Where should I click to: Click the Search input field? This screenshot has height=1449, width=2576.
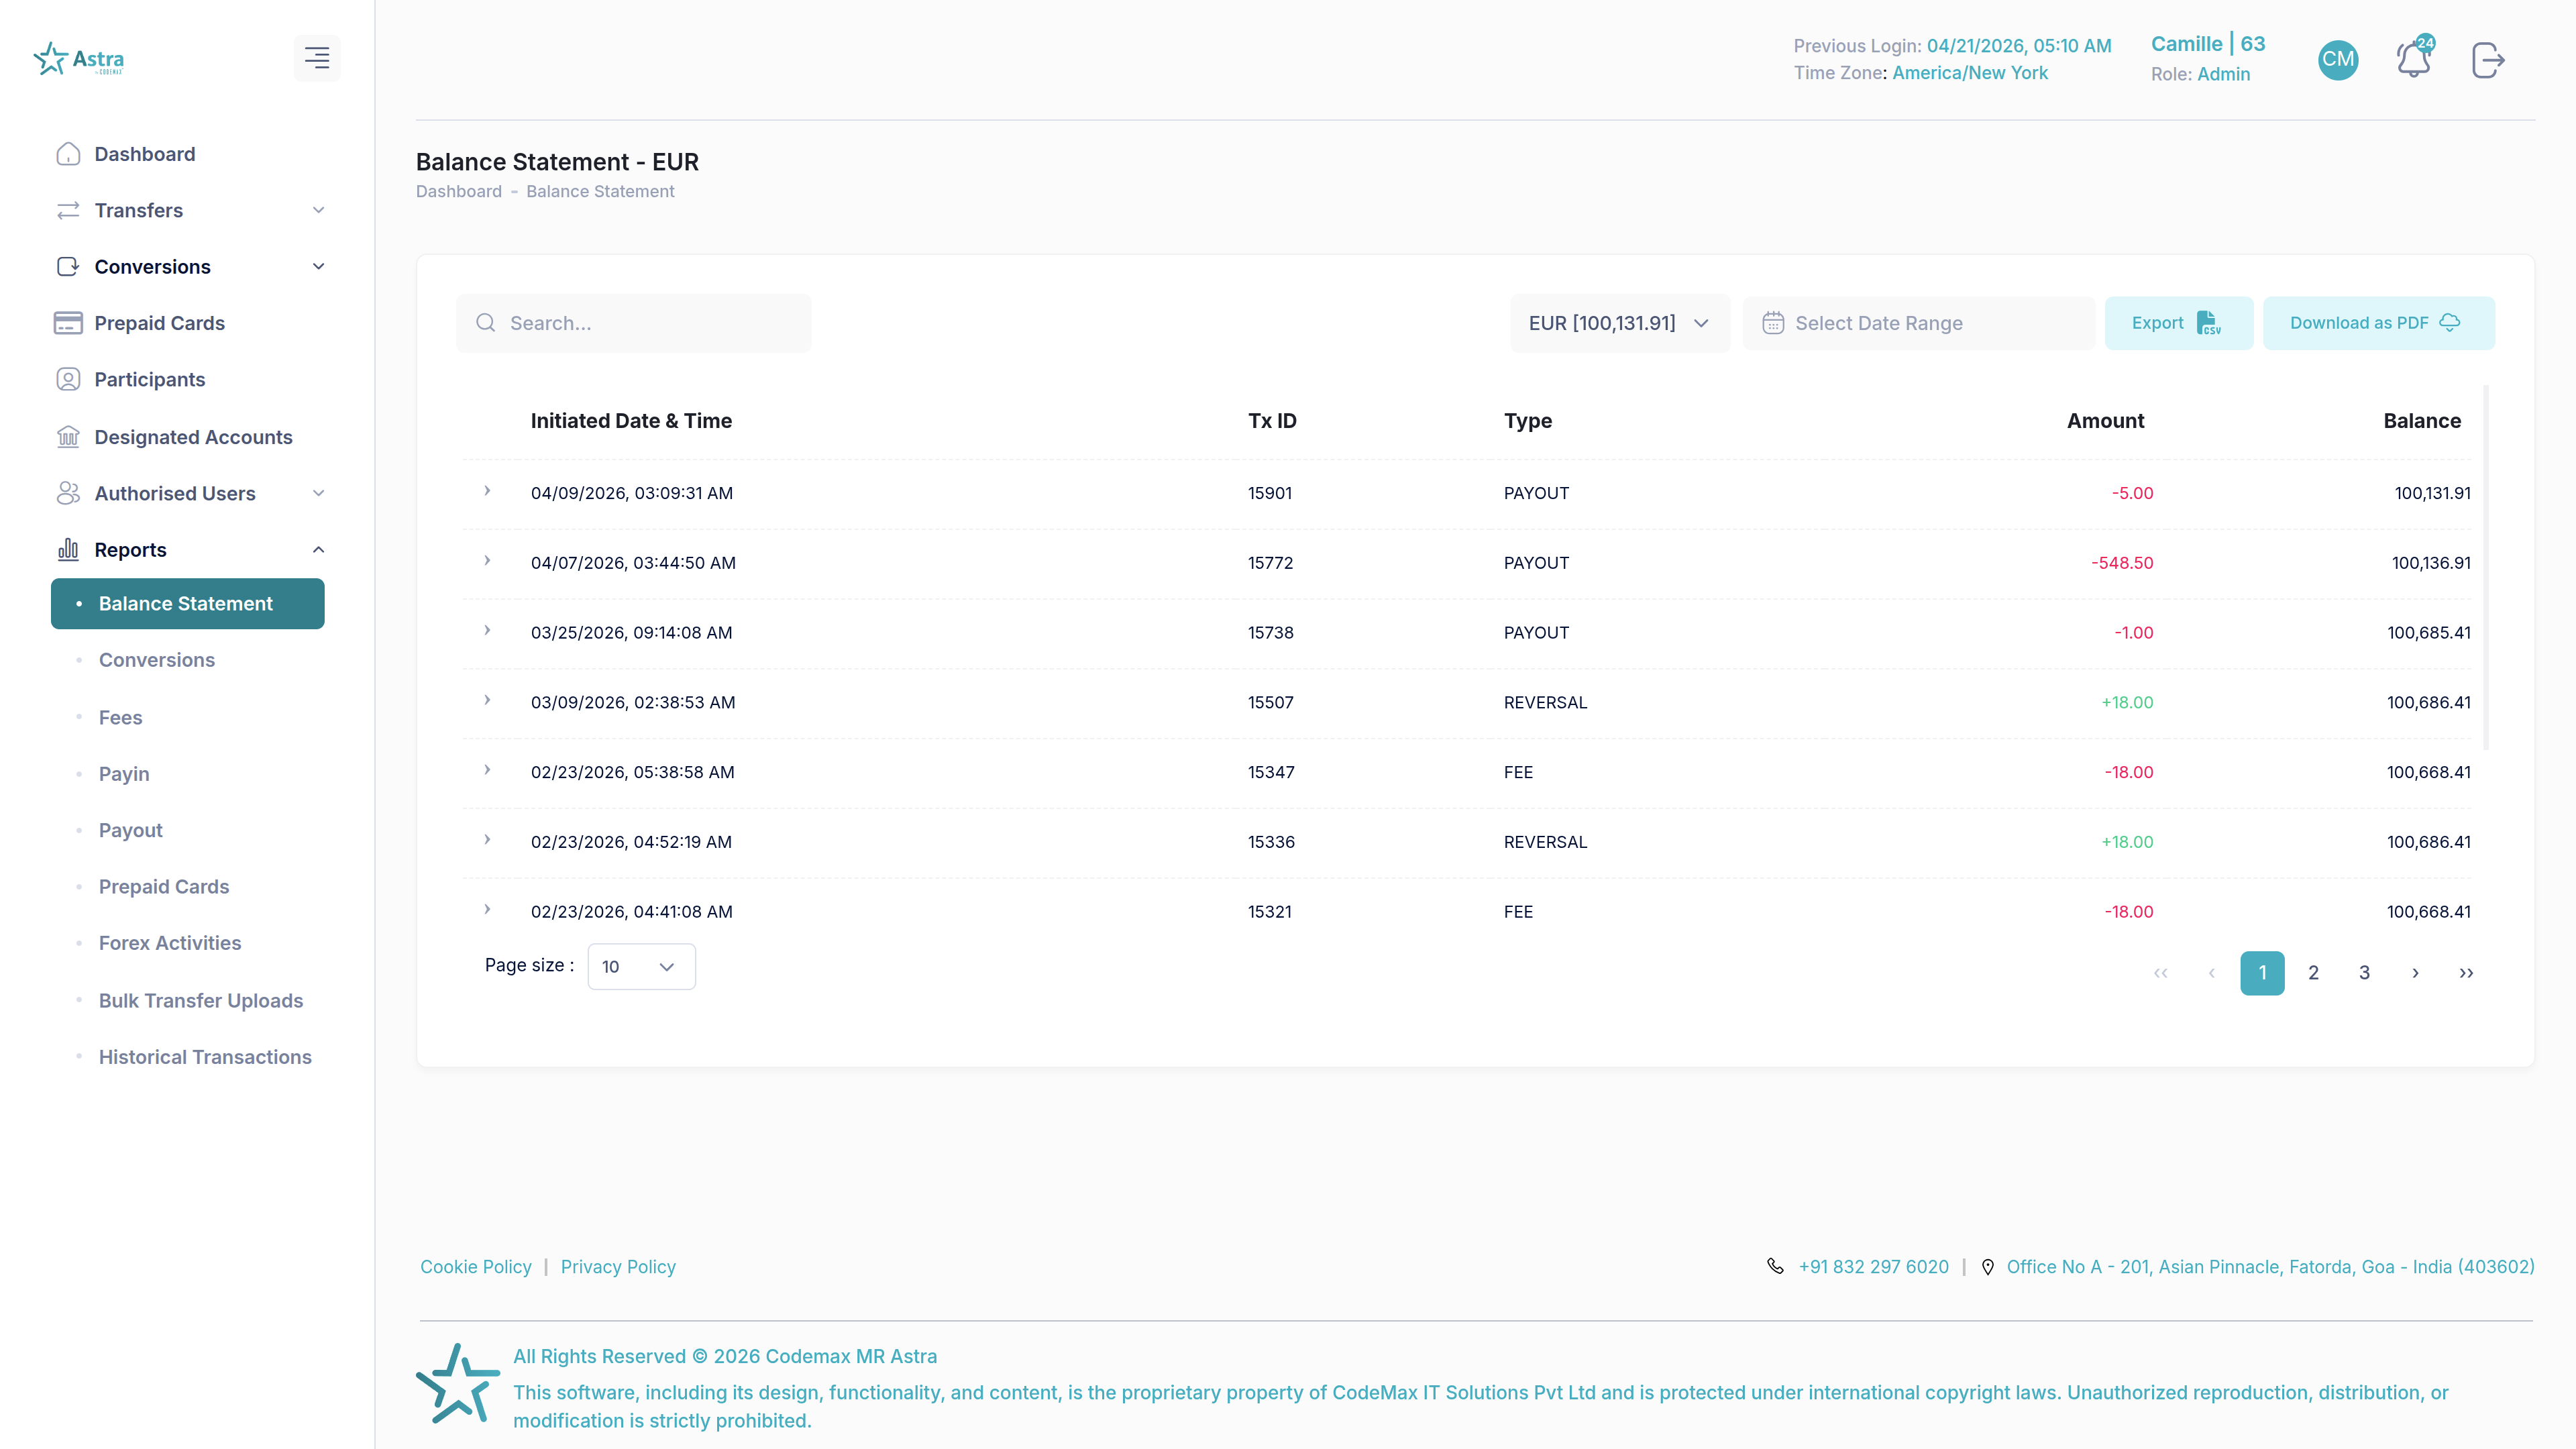coord(634,323)
